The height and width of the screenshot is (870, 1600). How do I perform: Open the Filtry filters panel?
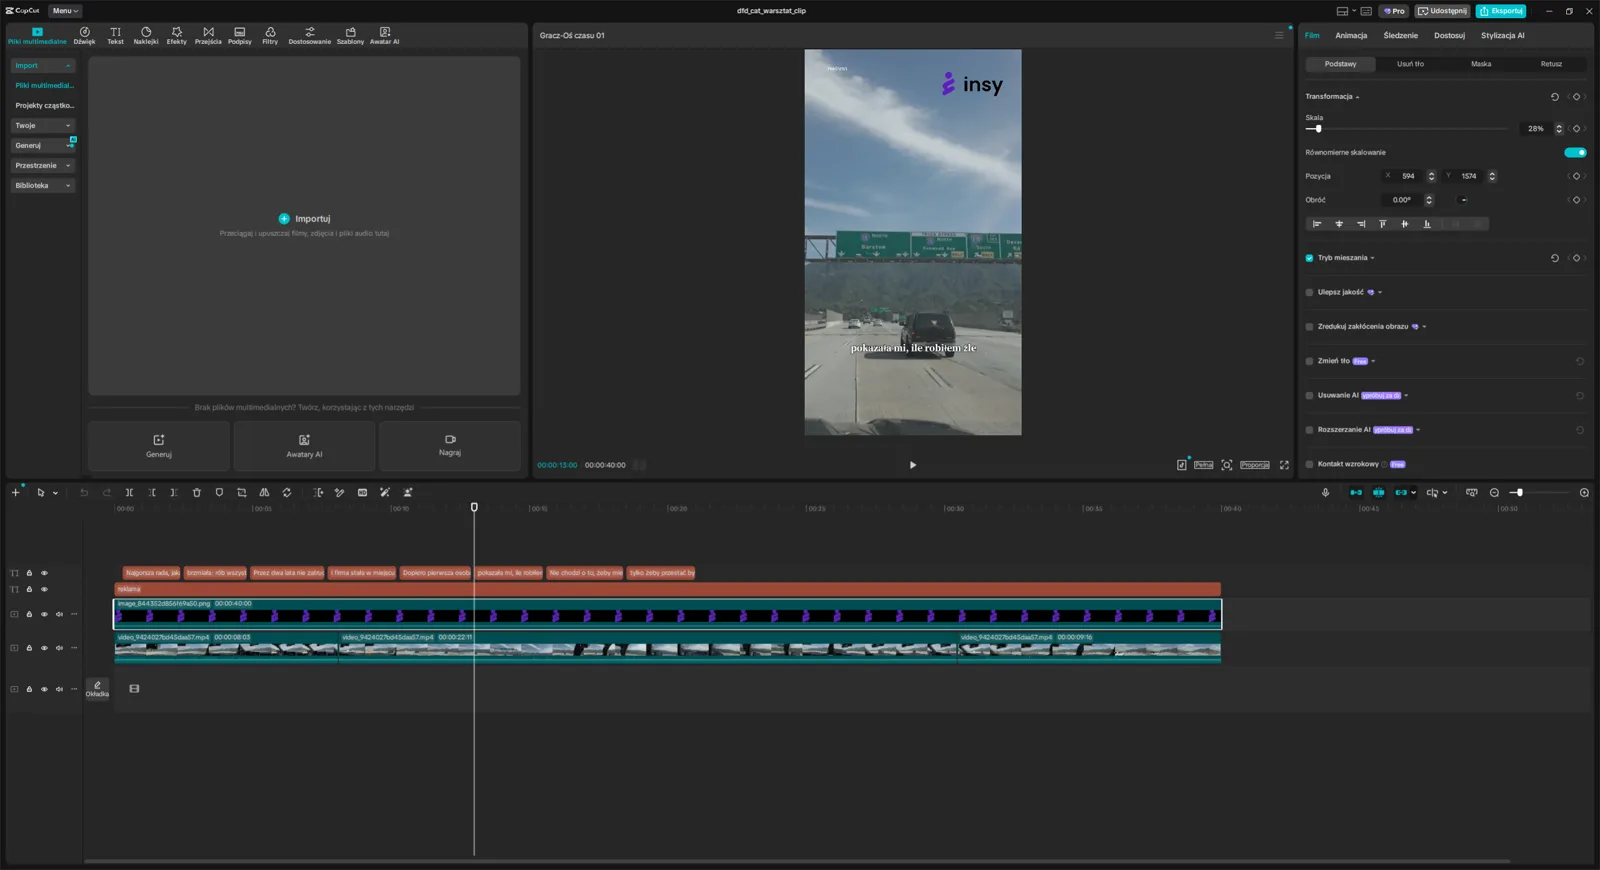[270, 36]
